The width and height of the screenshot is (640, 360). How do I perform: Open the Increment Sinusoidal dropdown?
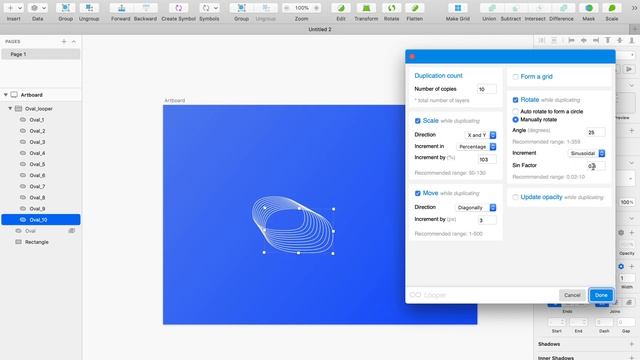587,153
